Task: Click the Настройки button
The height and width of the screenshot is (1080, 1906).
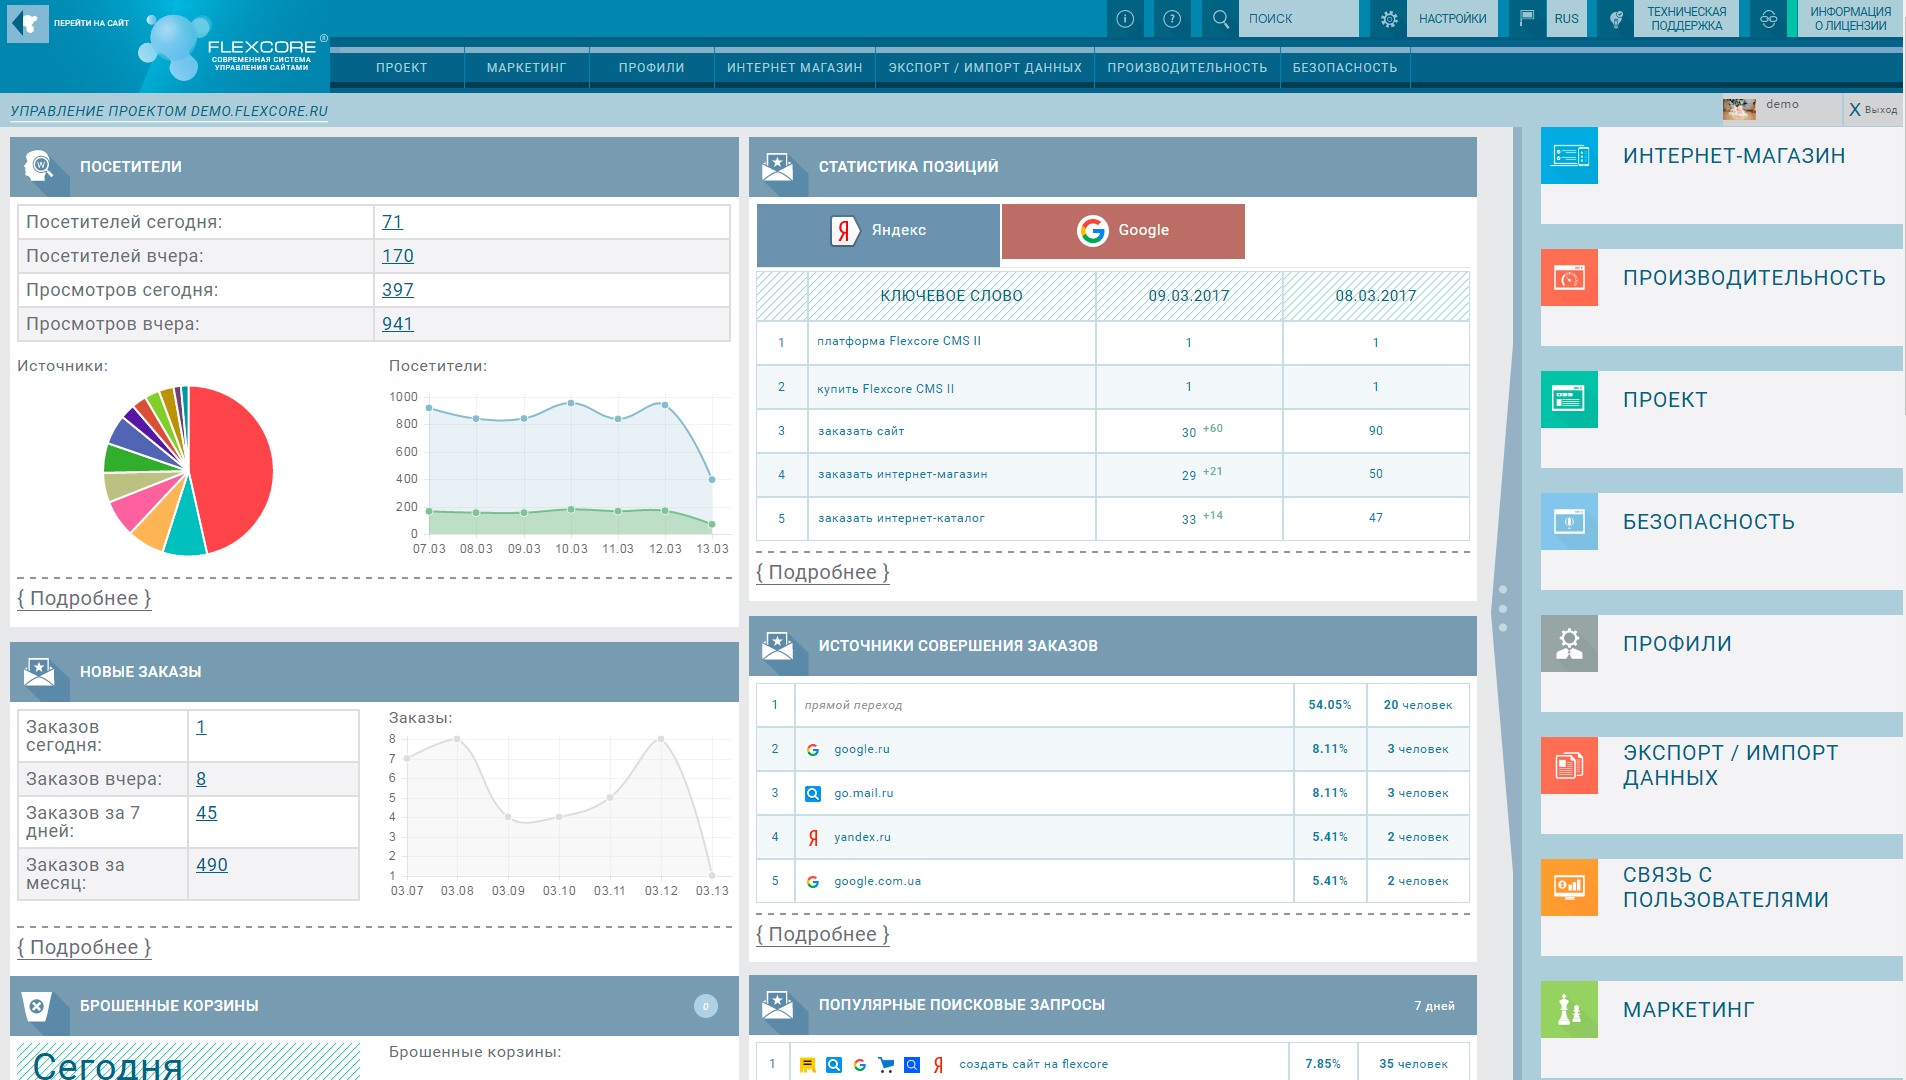Action: pos(1452,19)
